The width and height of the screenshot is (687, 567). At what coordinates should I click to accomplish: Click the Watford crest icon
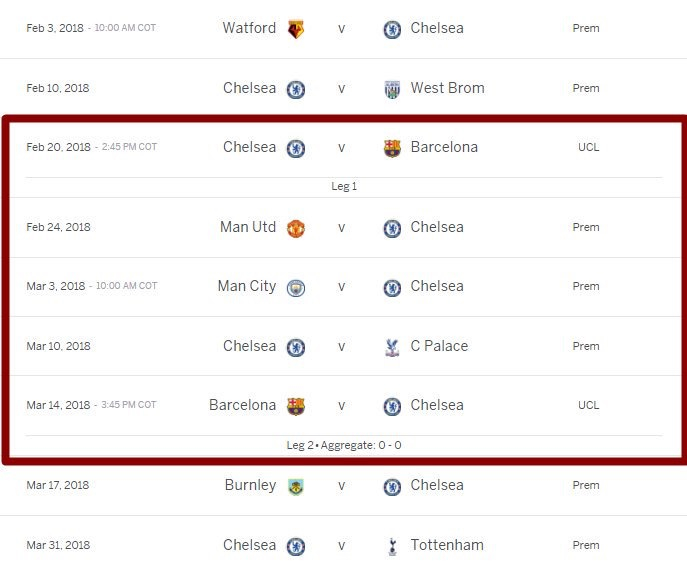click(296, 29)
